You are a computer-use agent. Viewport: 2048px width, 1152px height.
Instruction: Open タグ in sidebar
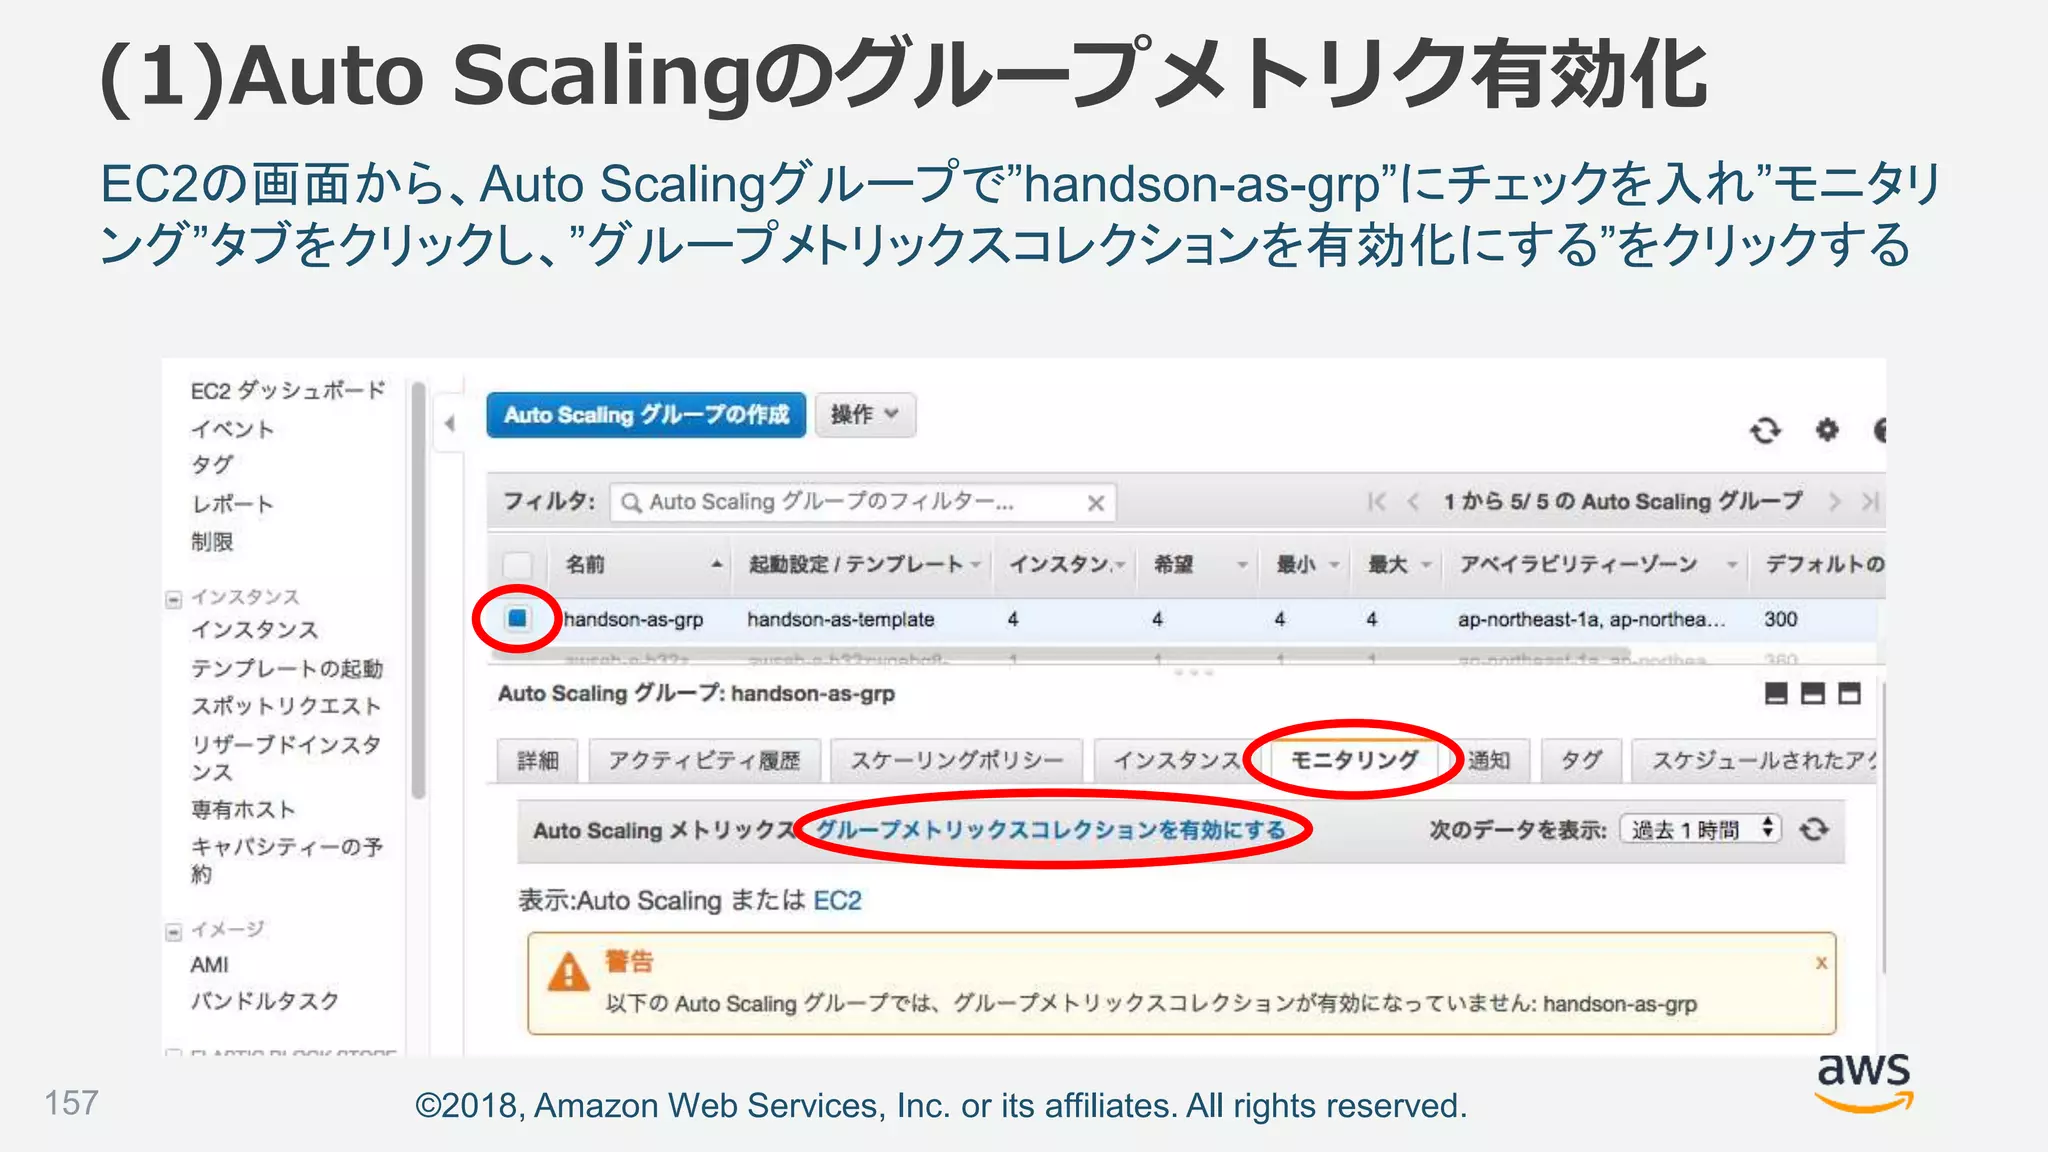(211, 466)
